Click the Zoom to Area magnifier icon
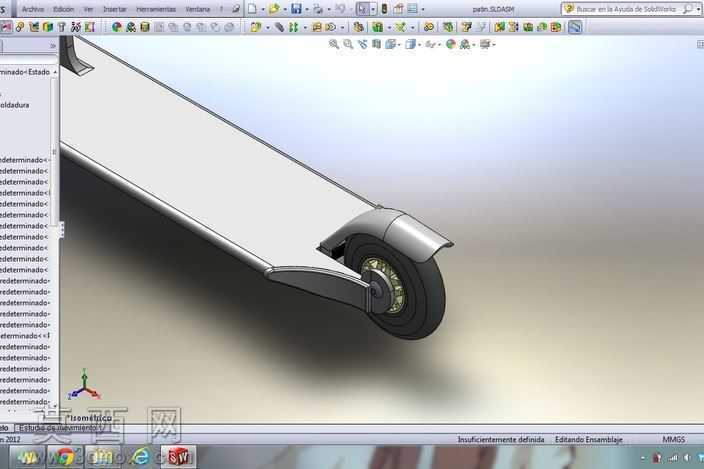The image size is (704, 469). click(348, 44)
